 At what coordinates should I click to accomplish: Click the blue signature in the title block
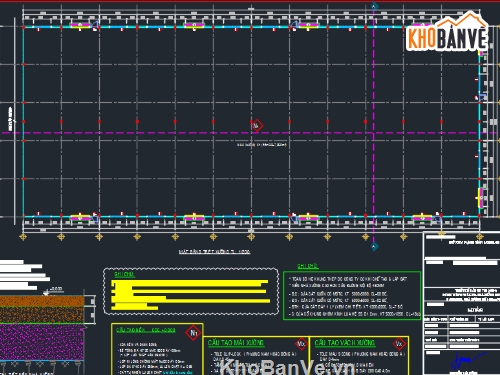[x=466, y=361]
